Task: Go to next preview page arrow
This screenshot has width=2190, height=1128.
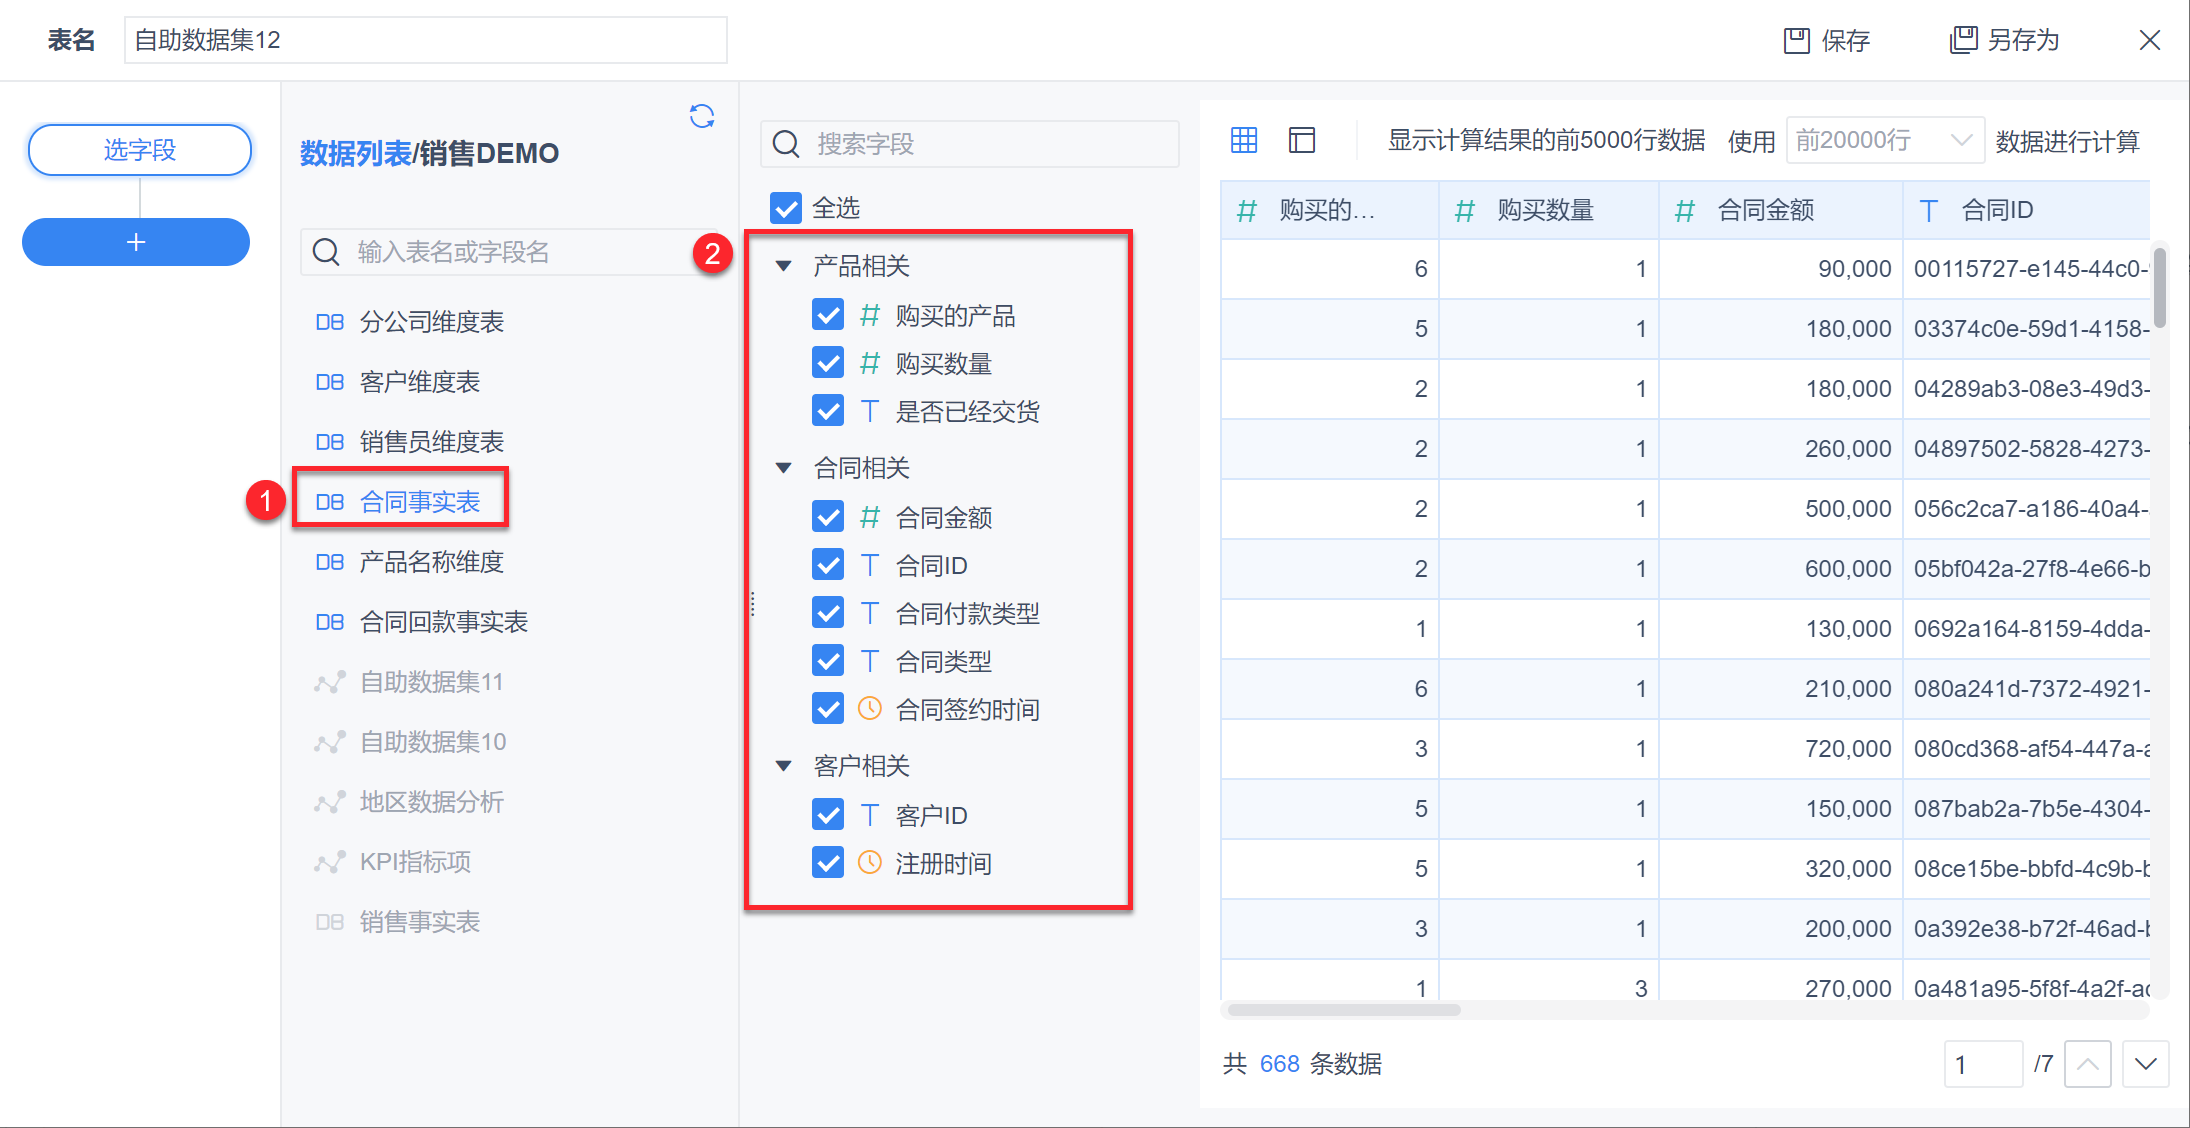Action: coord(2145,1064)
